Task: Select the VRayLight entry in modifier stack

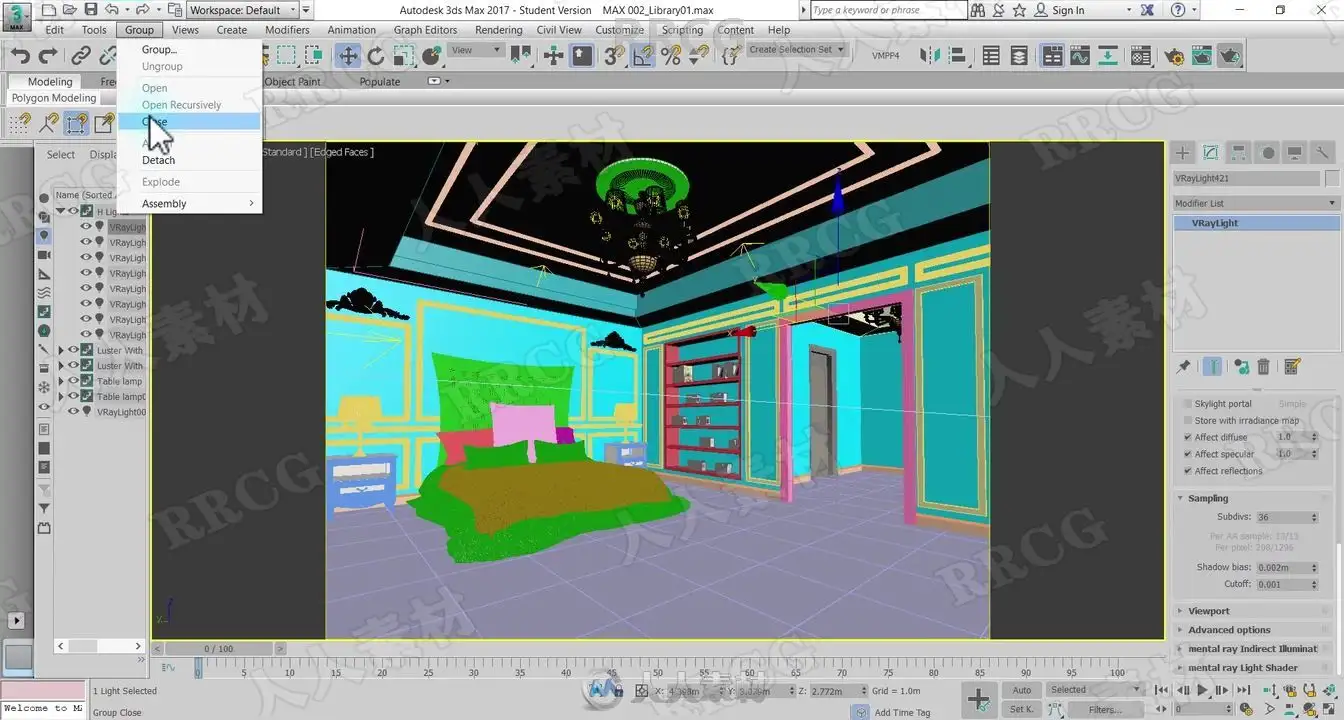Action: click(1255, 224)
